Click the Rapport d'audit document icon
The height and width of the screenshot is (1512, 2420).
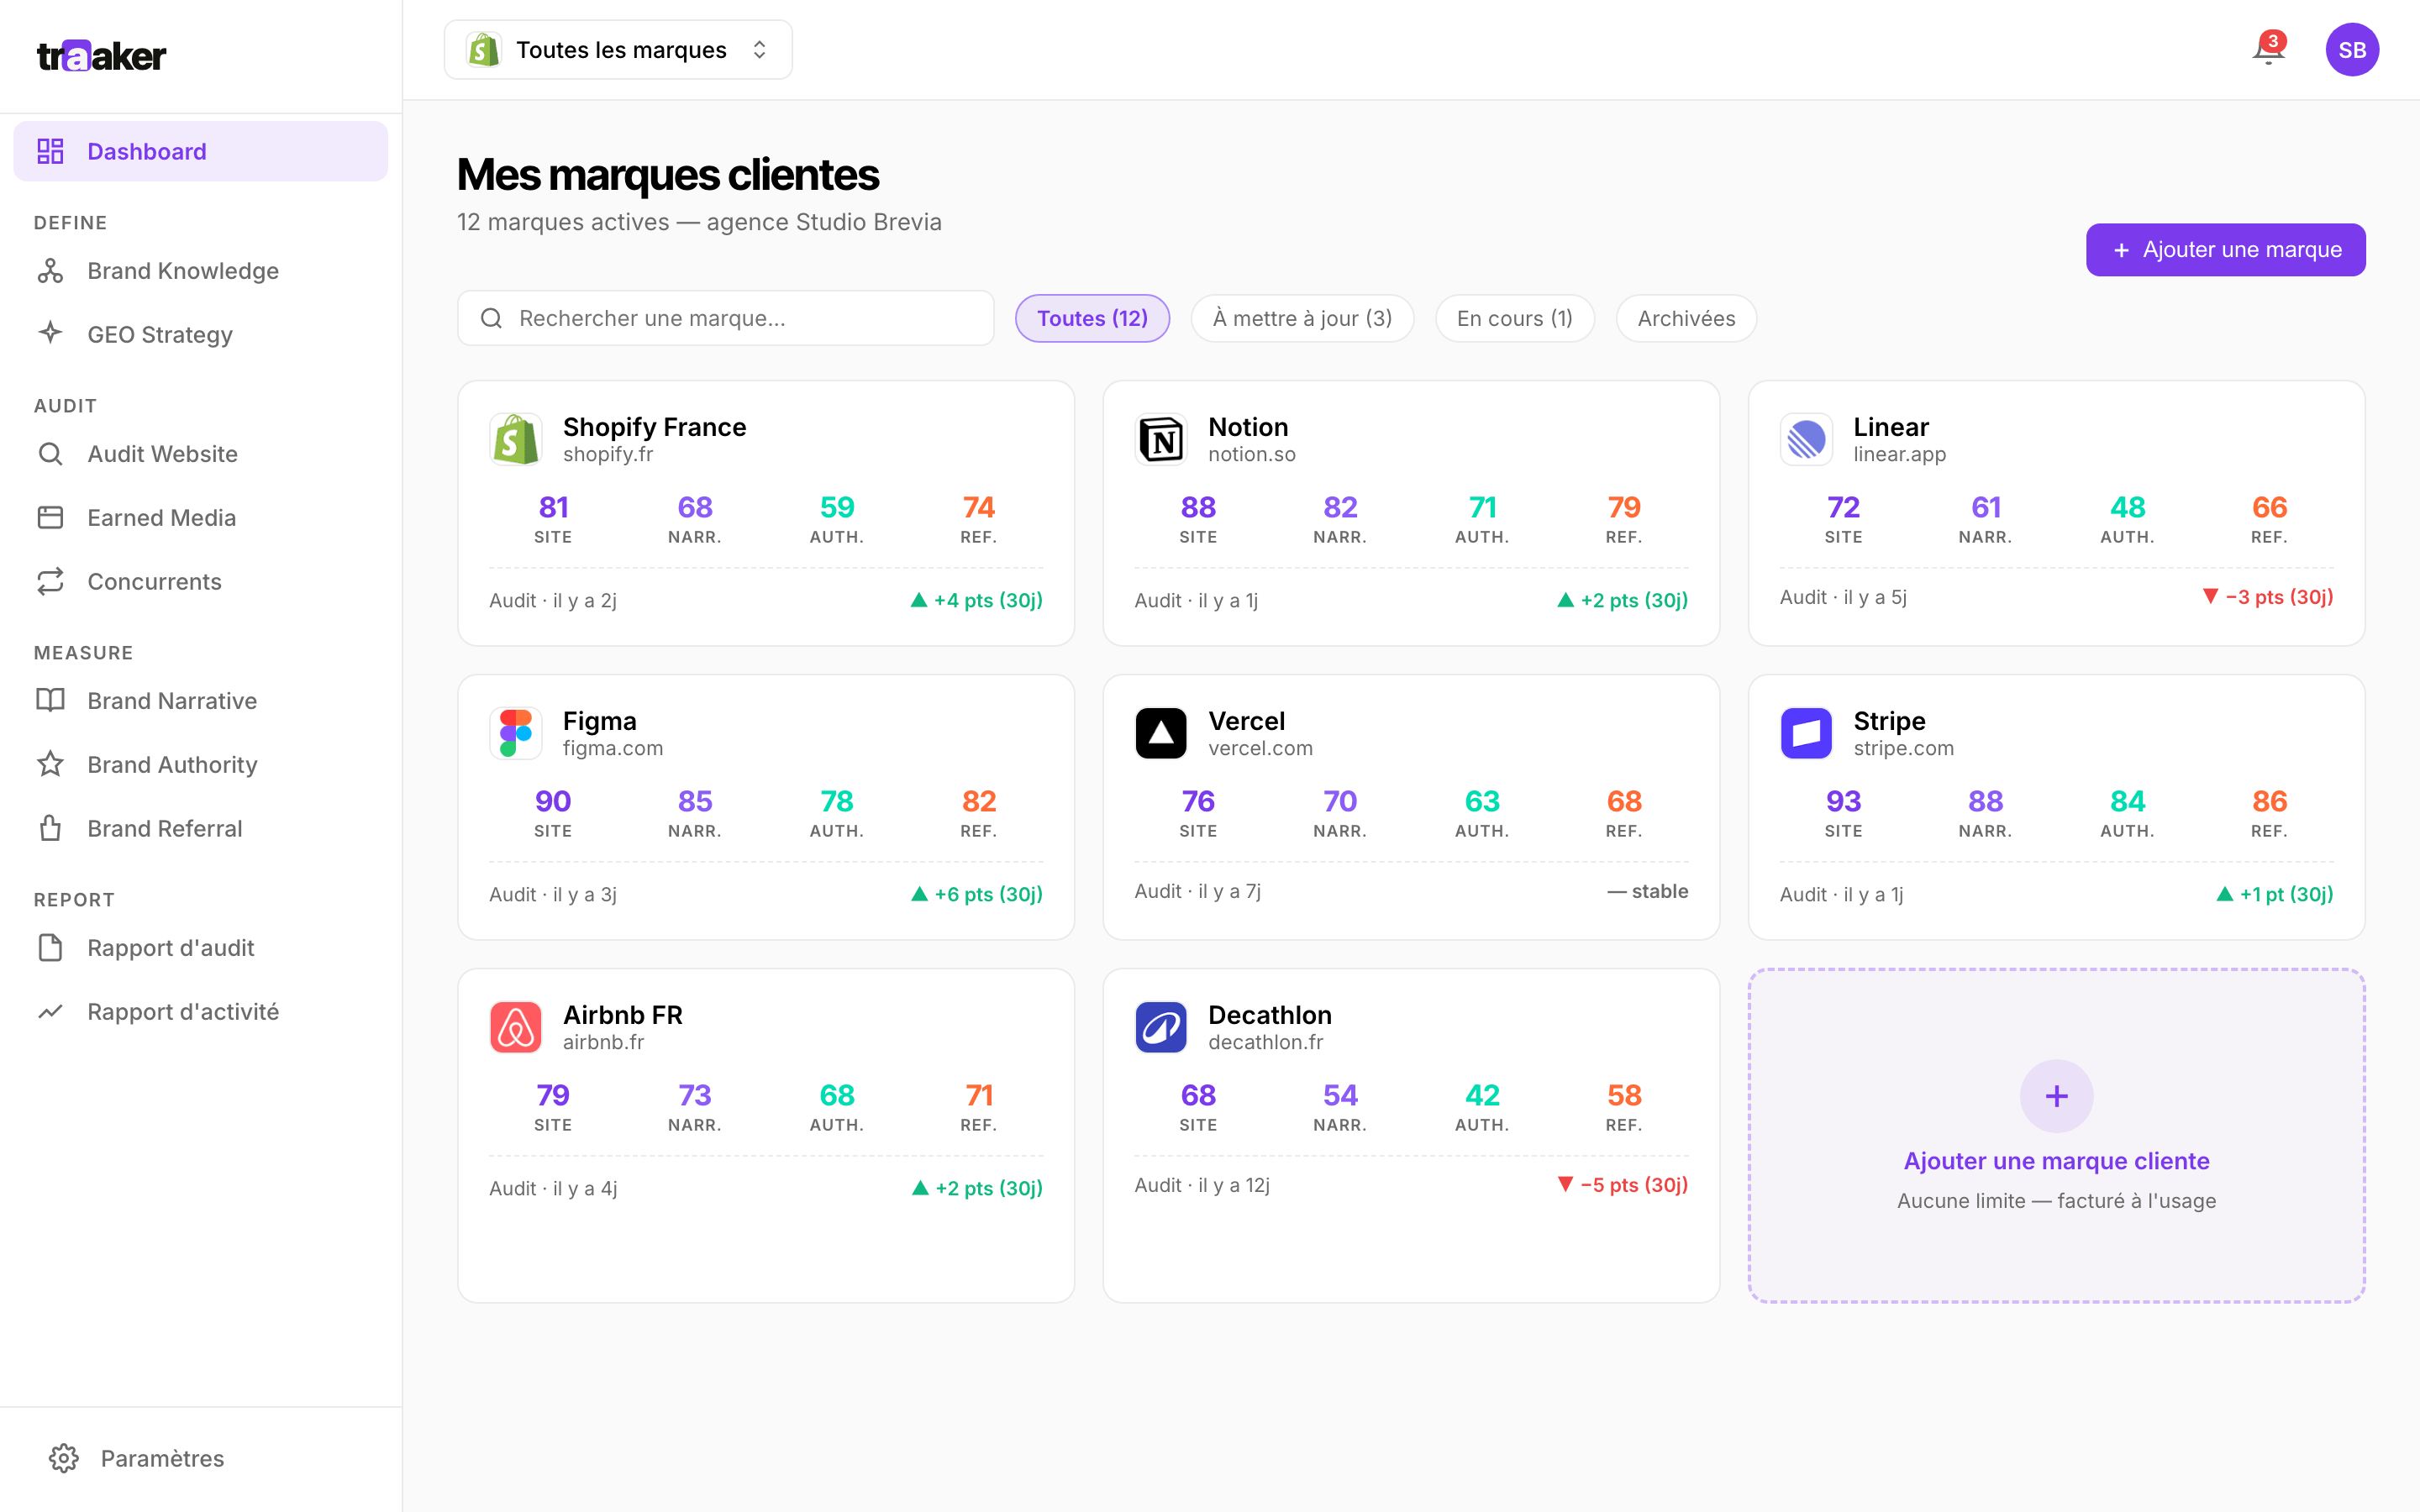point(50,947)
